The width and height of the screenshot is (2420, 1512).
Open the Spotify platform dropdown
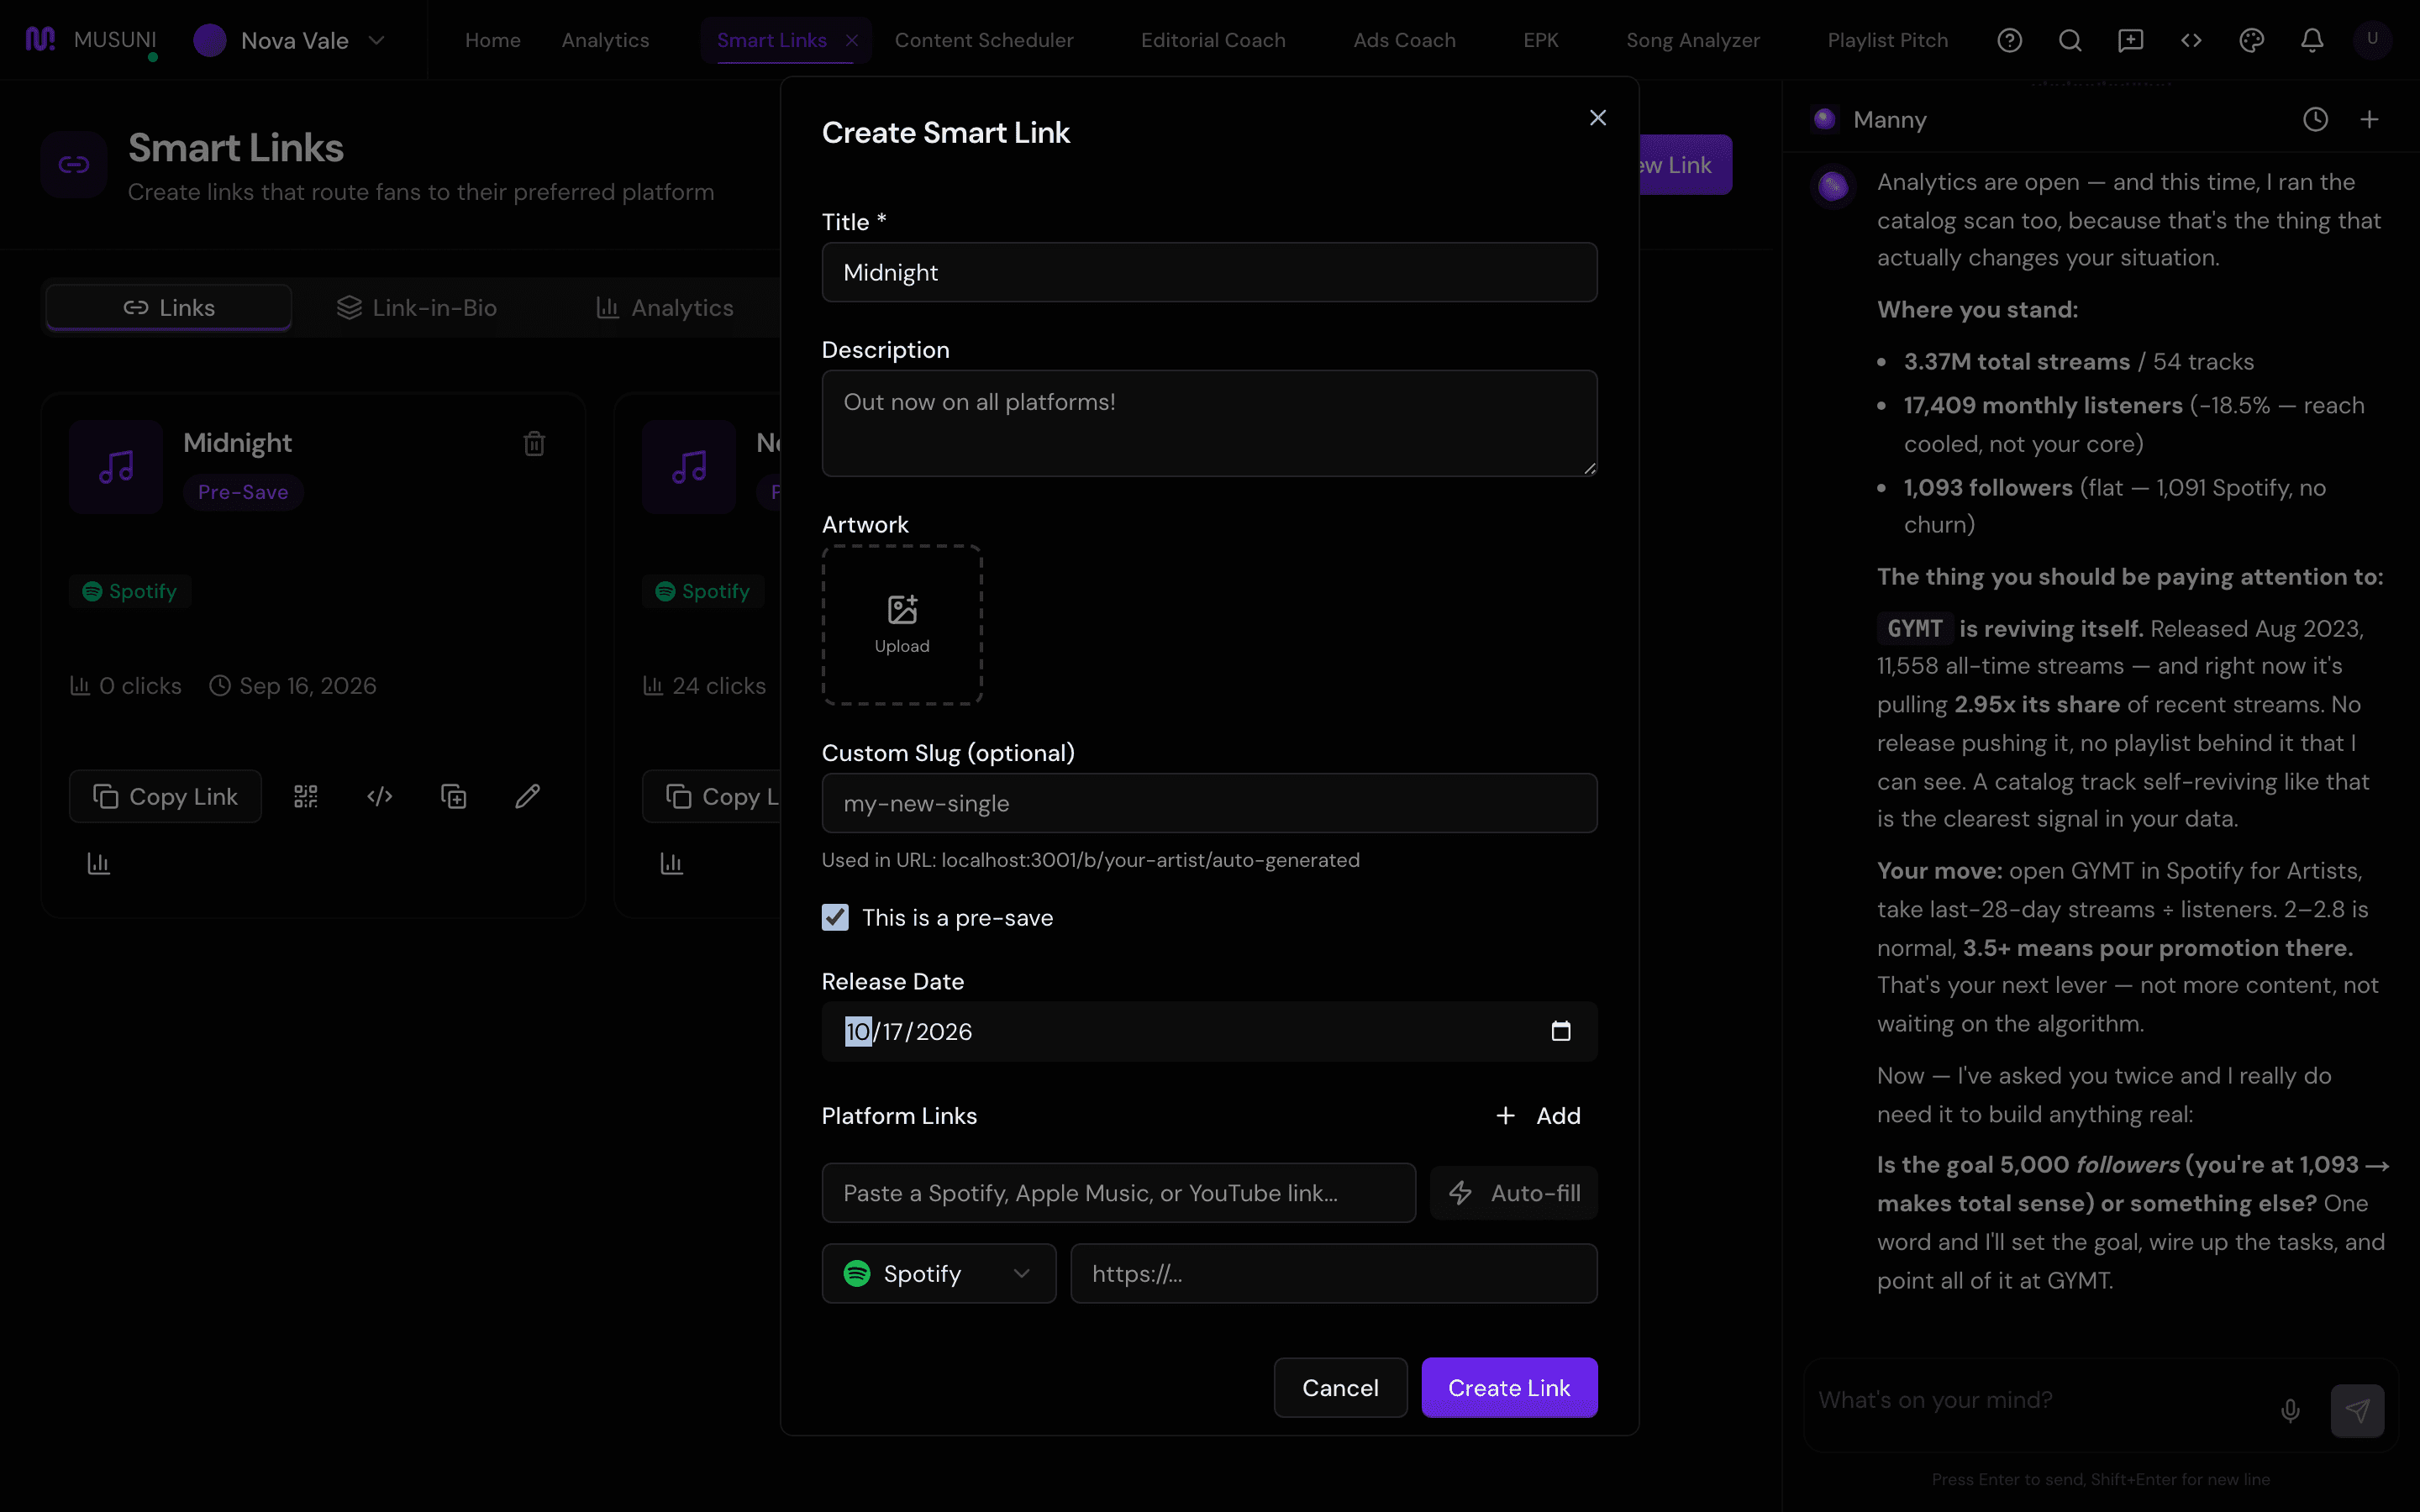(x=939, y=1273)
